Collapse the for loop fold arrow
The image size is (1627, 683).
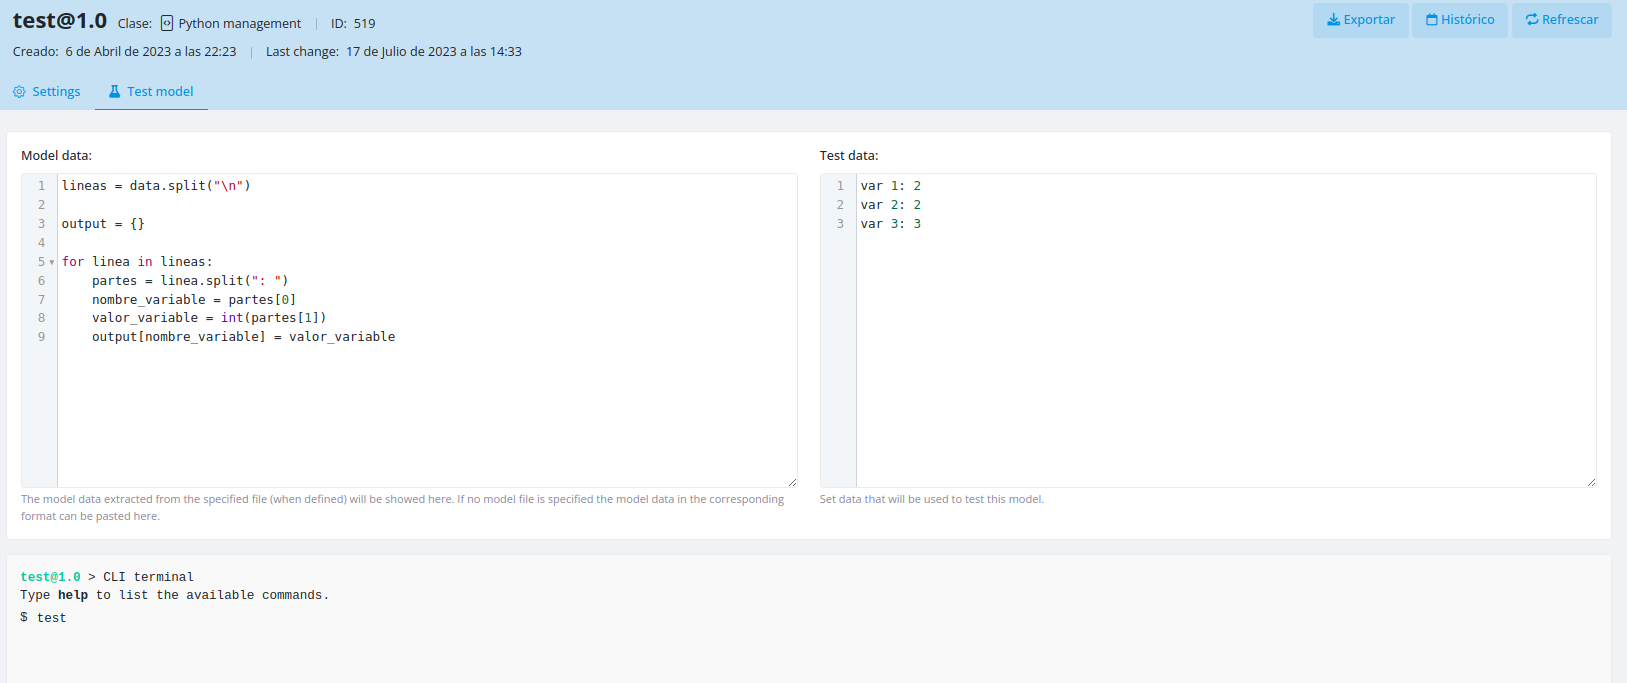[52, 263]
